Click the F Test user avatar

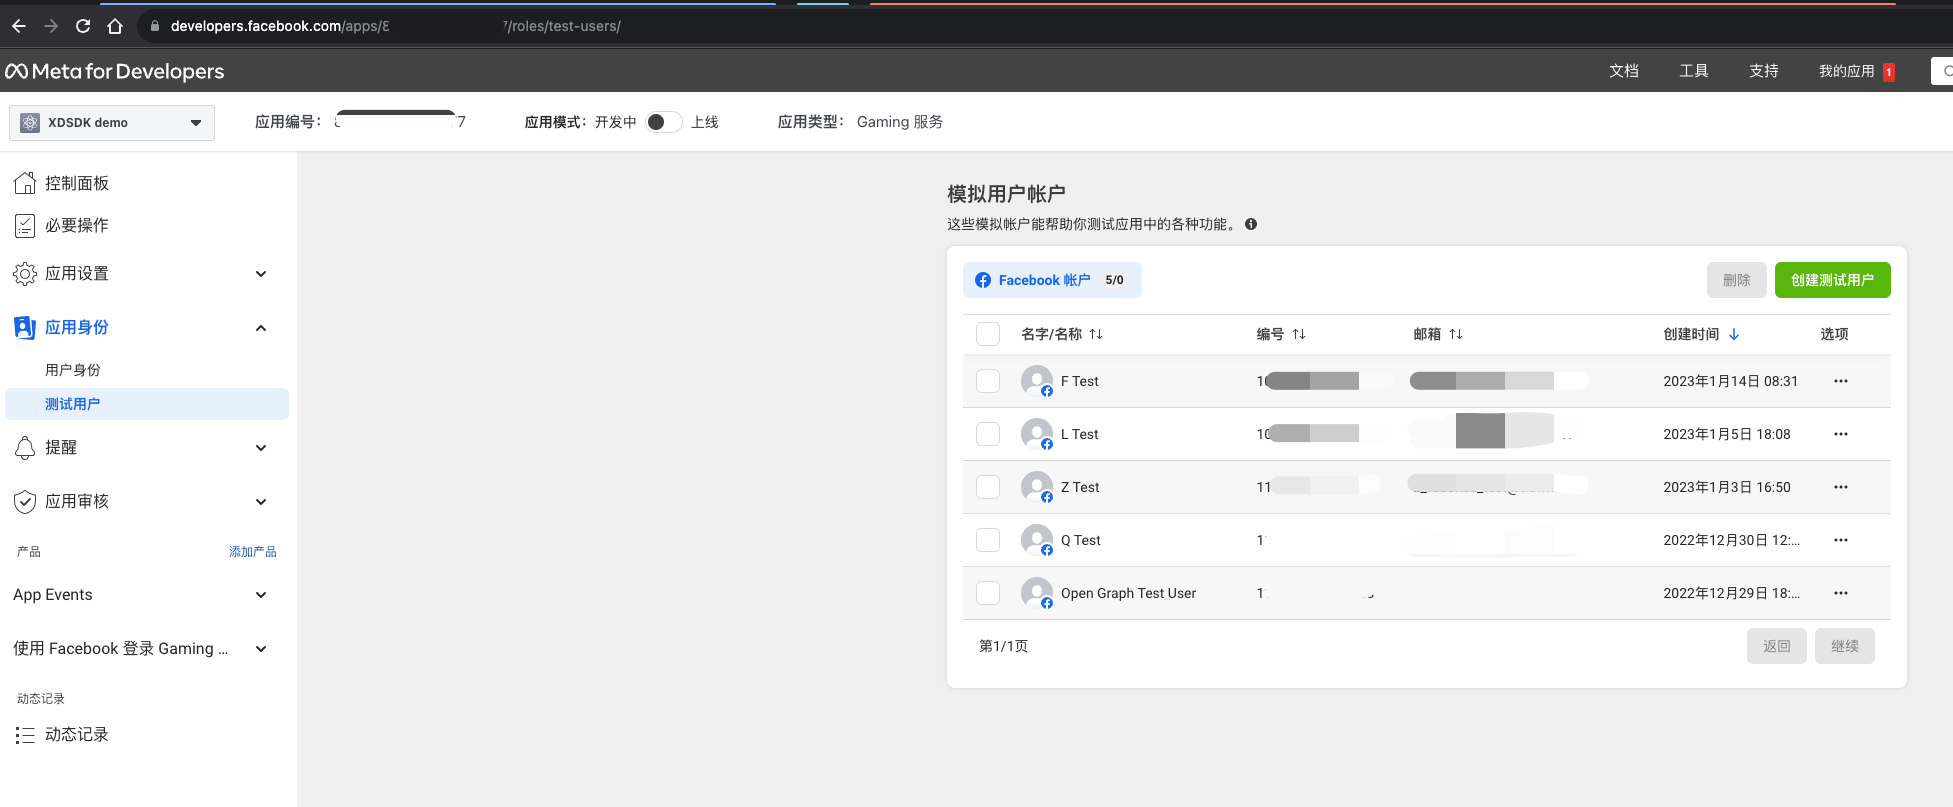pos(1037,381)
